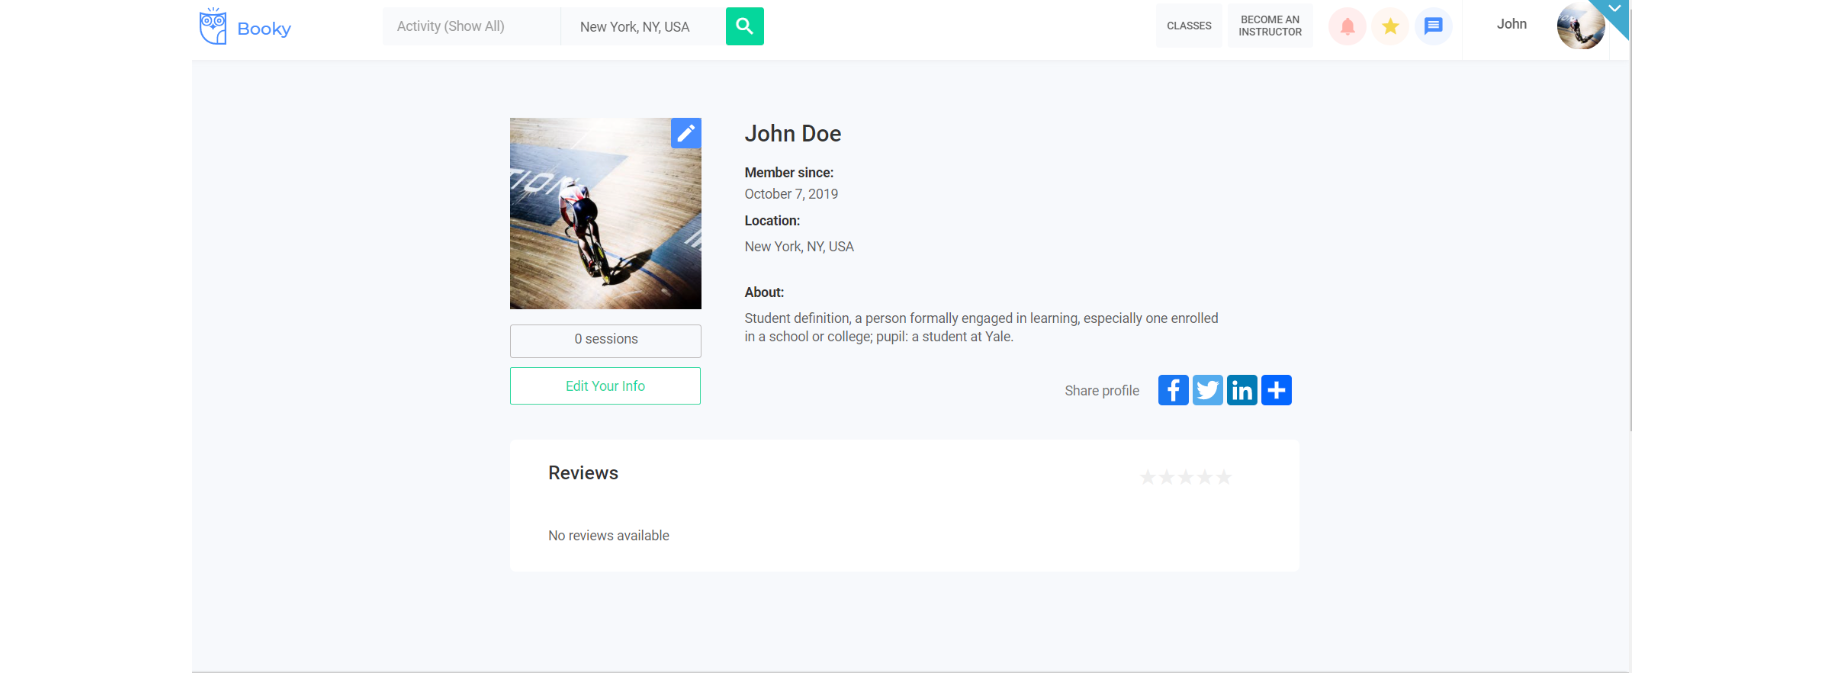Click the reviews star rating
1830x682 pixels.
pyautogui.click(x=1186, y=477)
